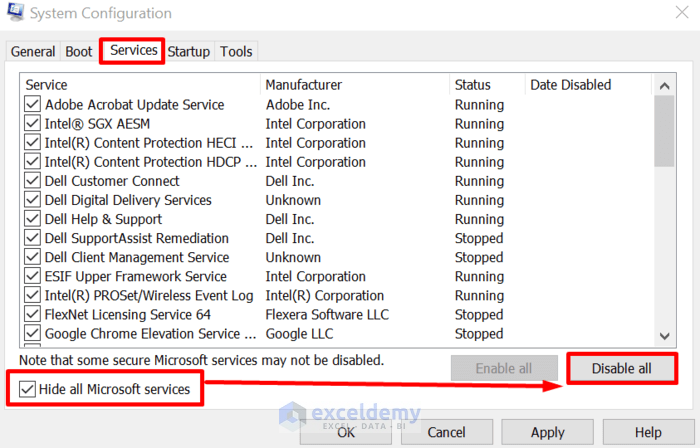The height and width of the screenshot is (448, 700).
Task: Sort services by Status column header
Action: [x=473, y=85]
